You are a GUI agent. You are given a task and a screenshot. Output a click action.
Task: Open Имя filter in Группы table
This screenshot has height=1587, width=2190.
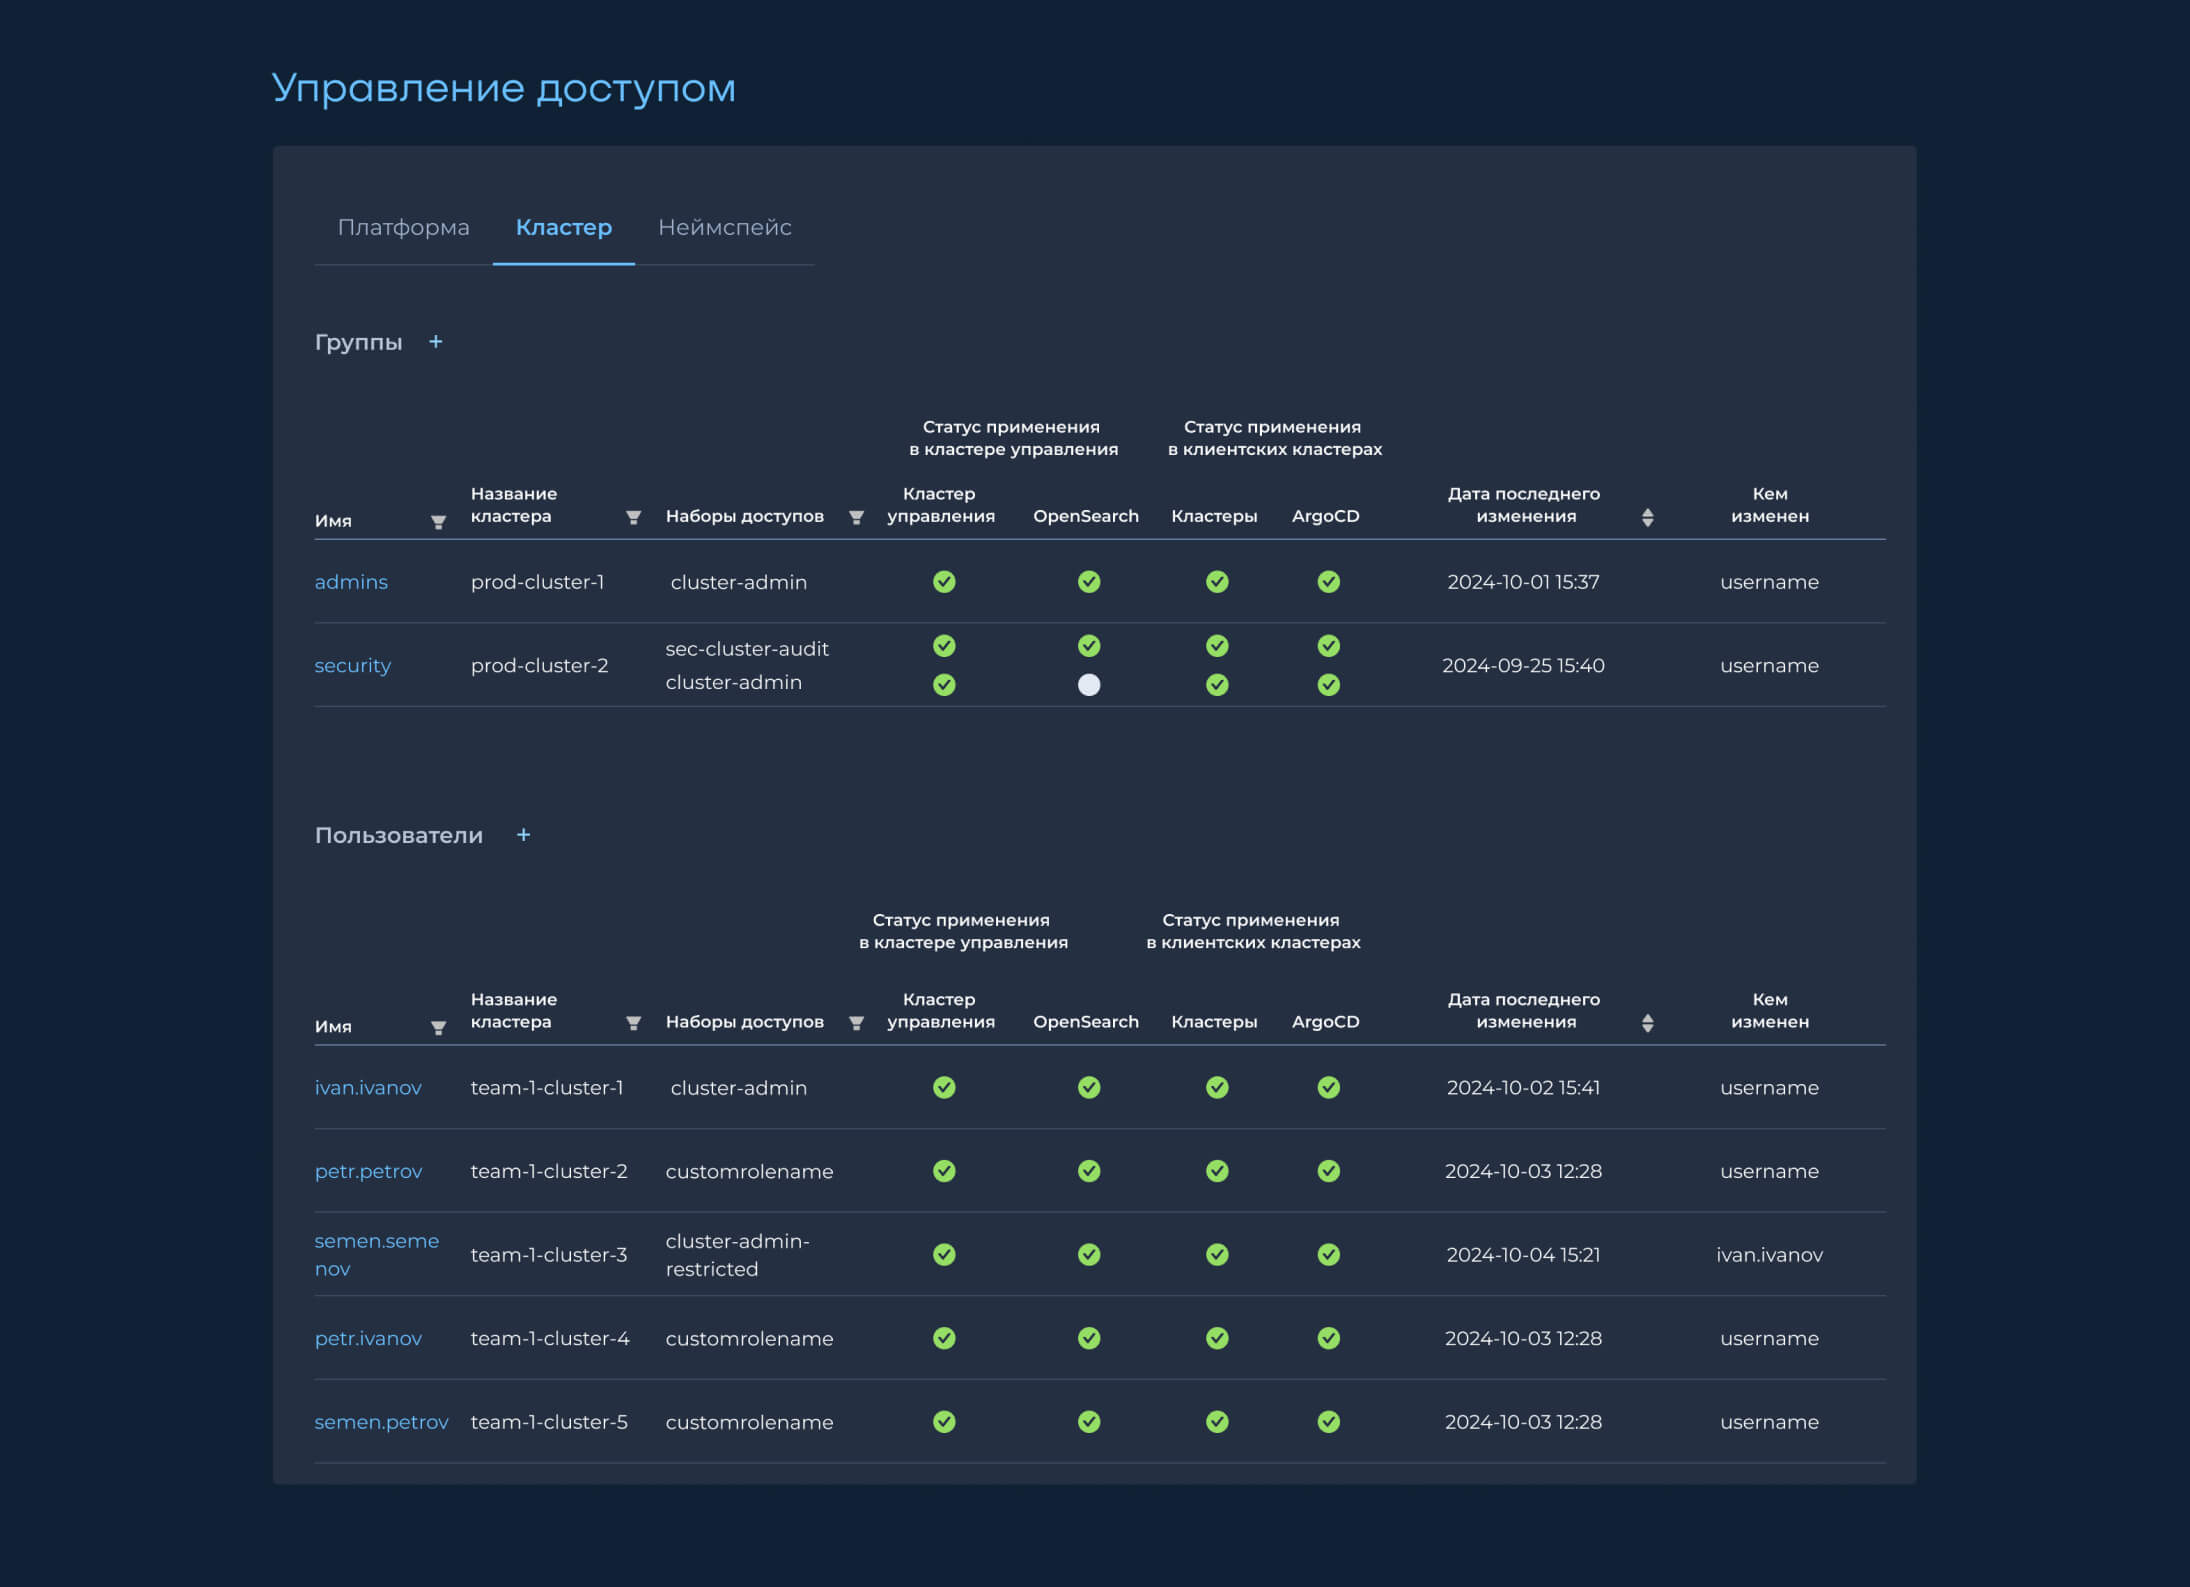tap(438, 522)
